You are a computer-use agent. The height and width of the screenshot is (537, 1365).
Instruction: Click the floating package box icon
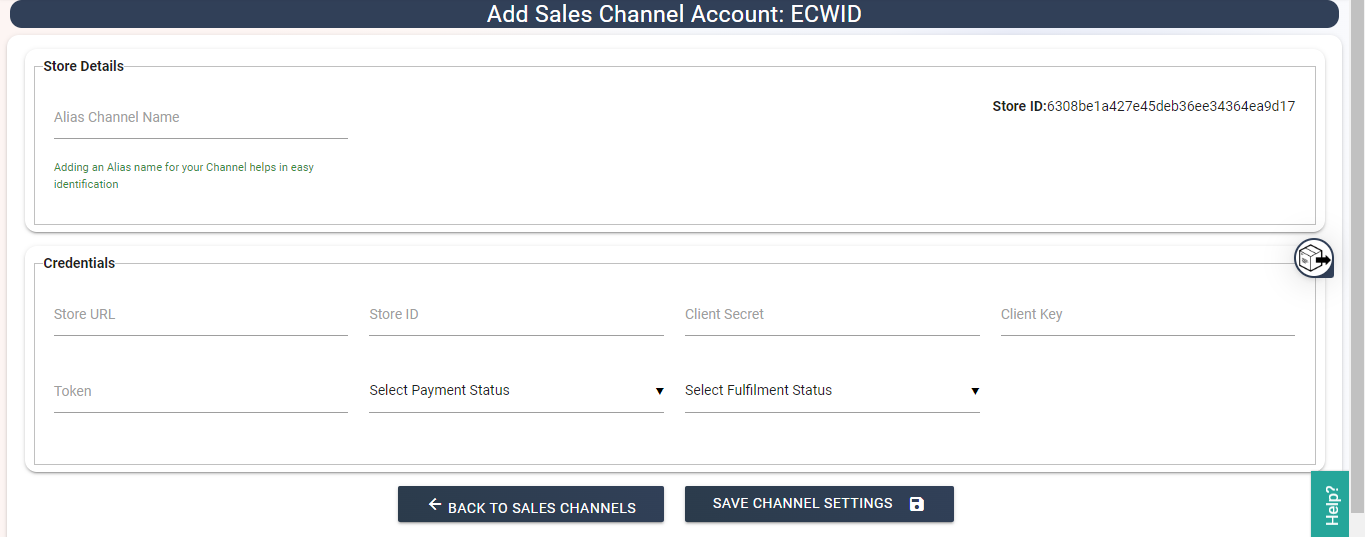[x=1314, y=259]
